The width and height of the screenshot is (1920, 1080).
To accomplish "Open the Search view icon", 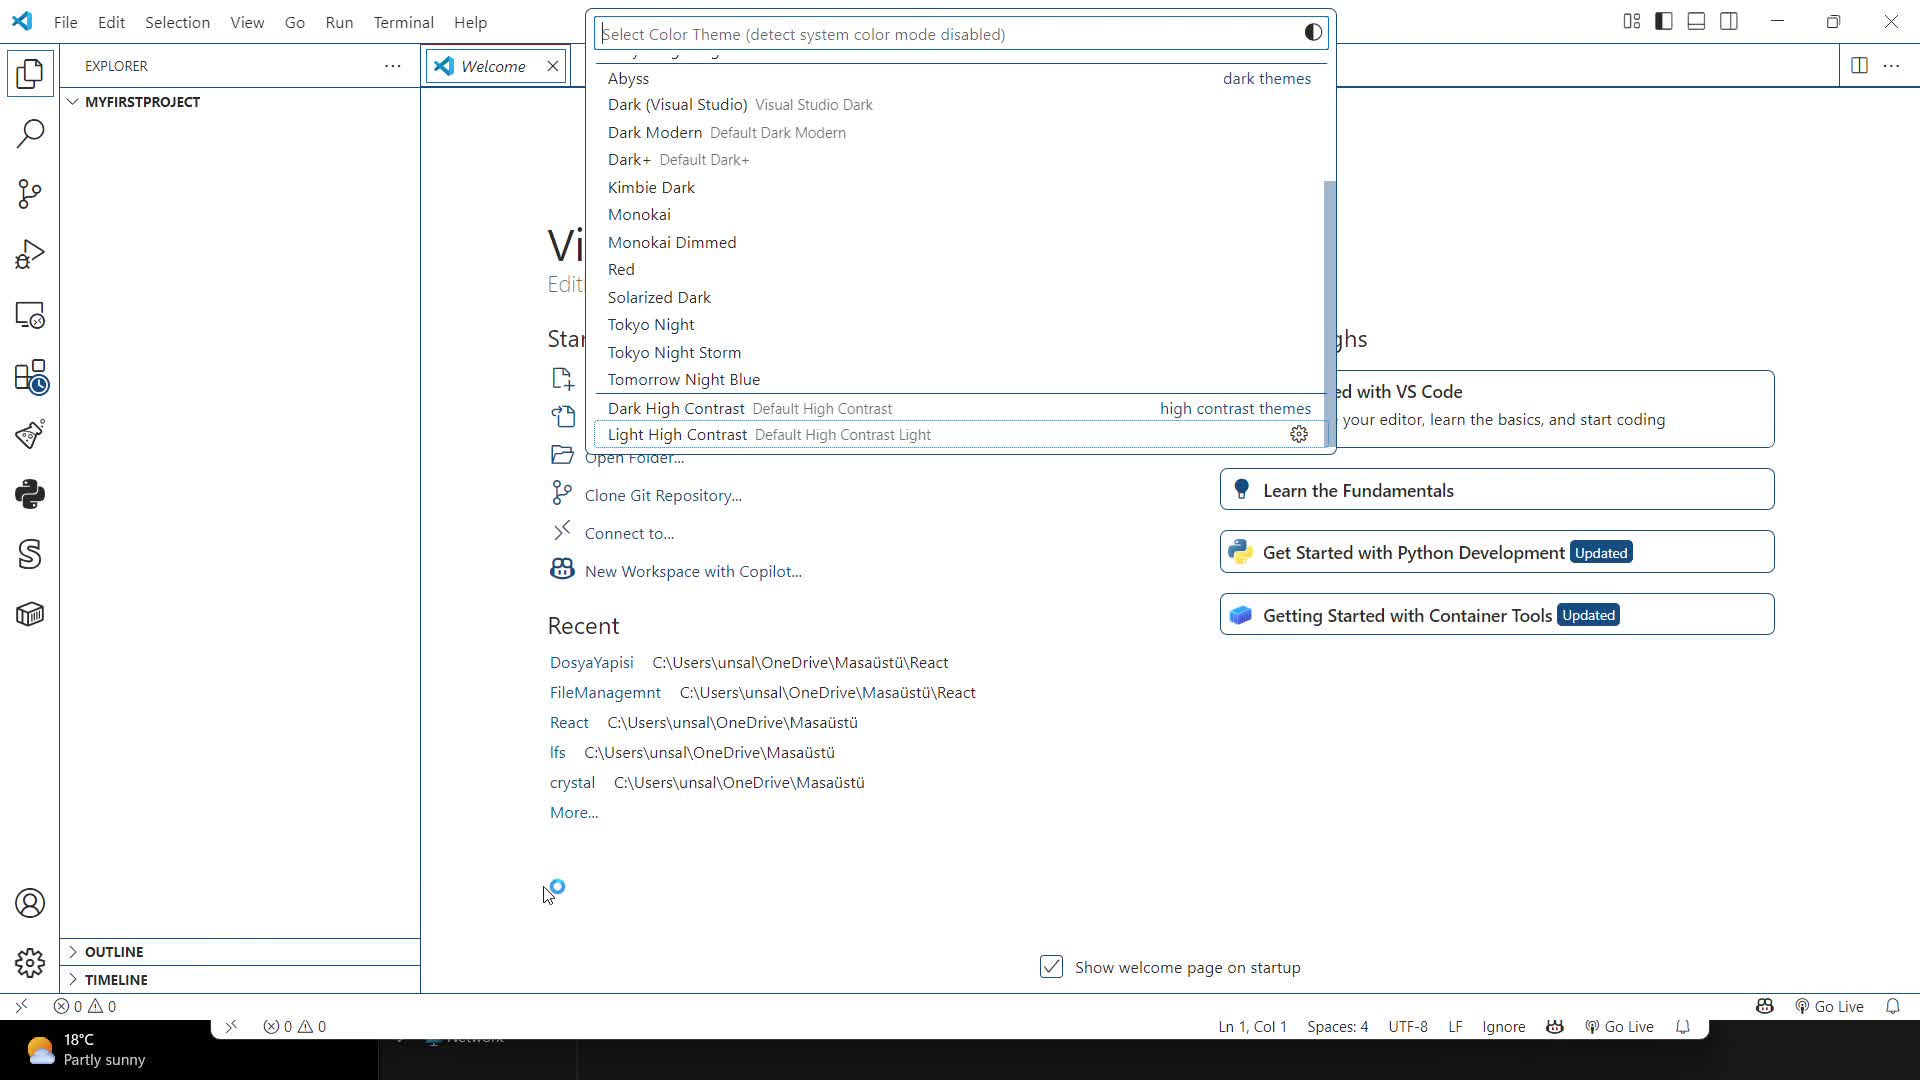I will click(30, 133).
